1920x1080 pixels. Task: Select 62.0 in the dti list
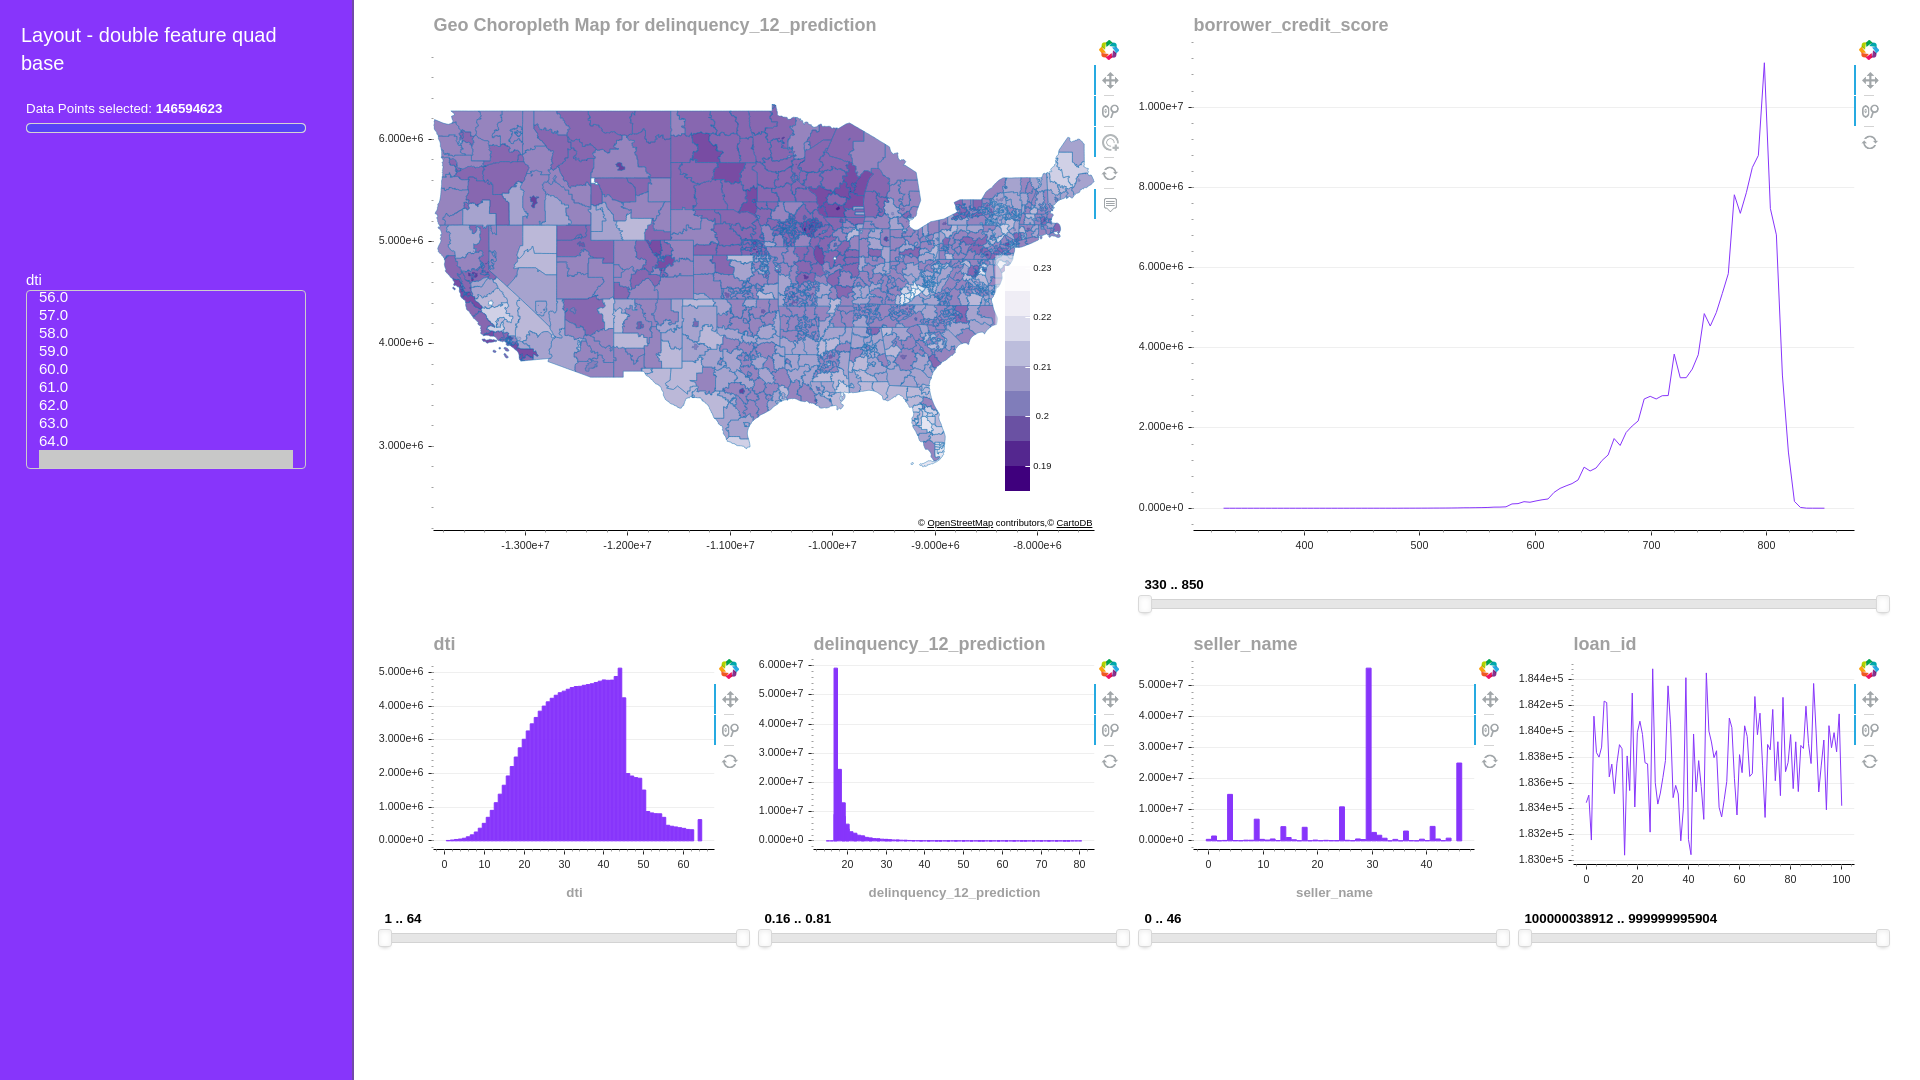click(166, 405)
